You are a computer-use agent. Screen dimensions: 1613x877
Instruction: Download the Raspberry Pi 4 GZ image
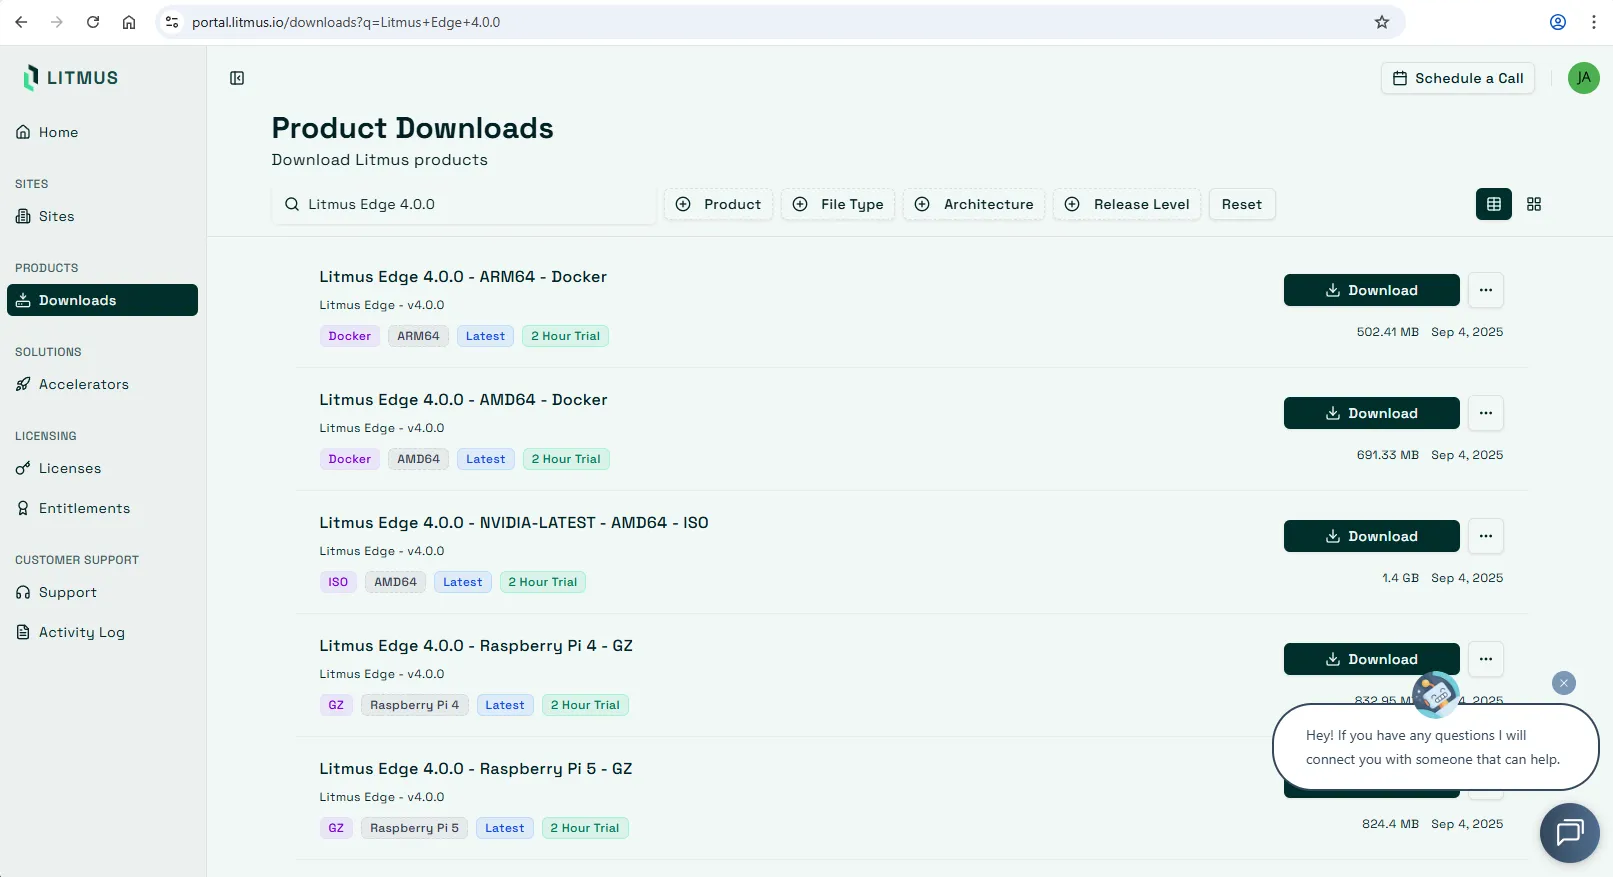[x=1372, y=659]
